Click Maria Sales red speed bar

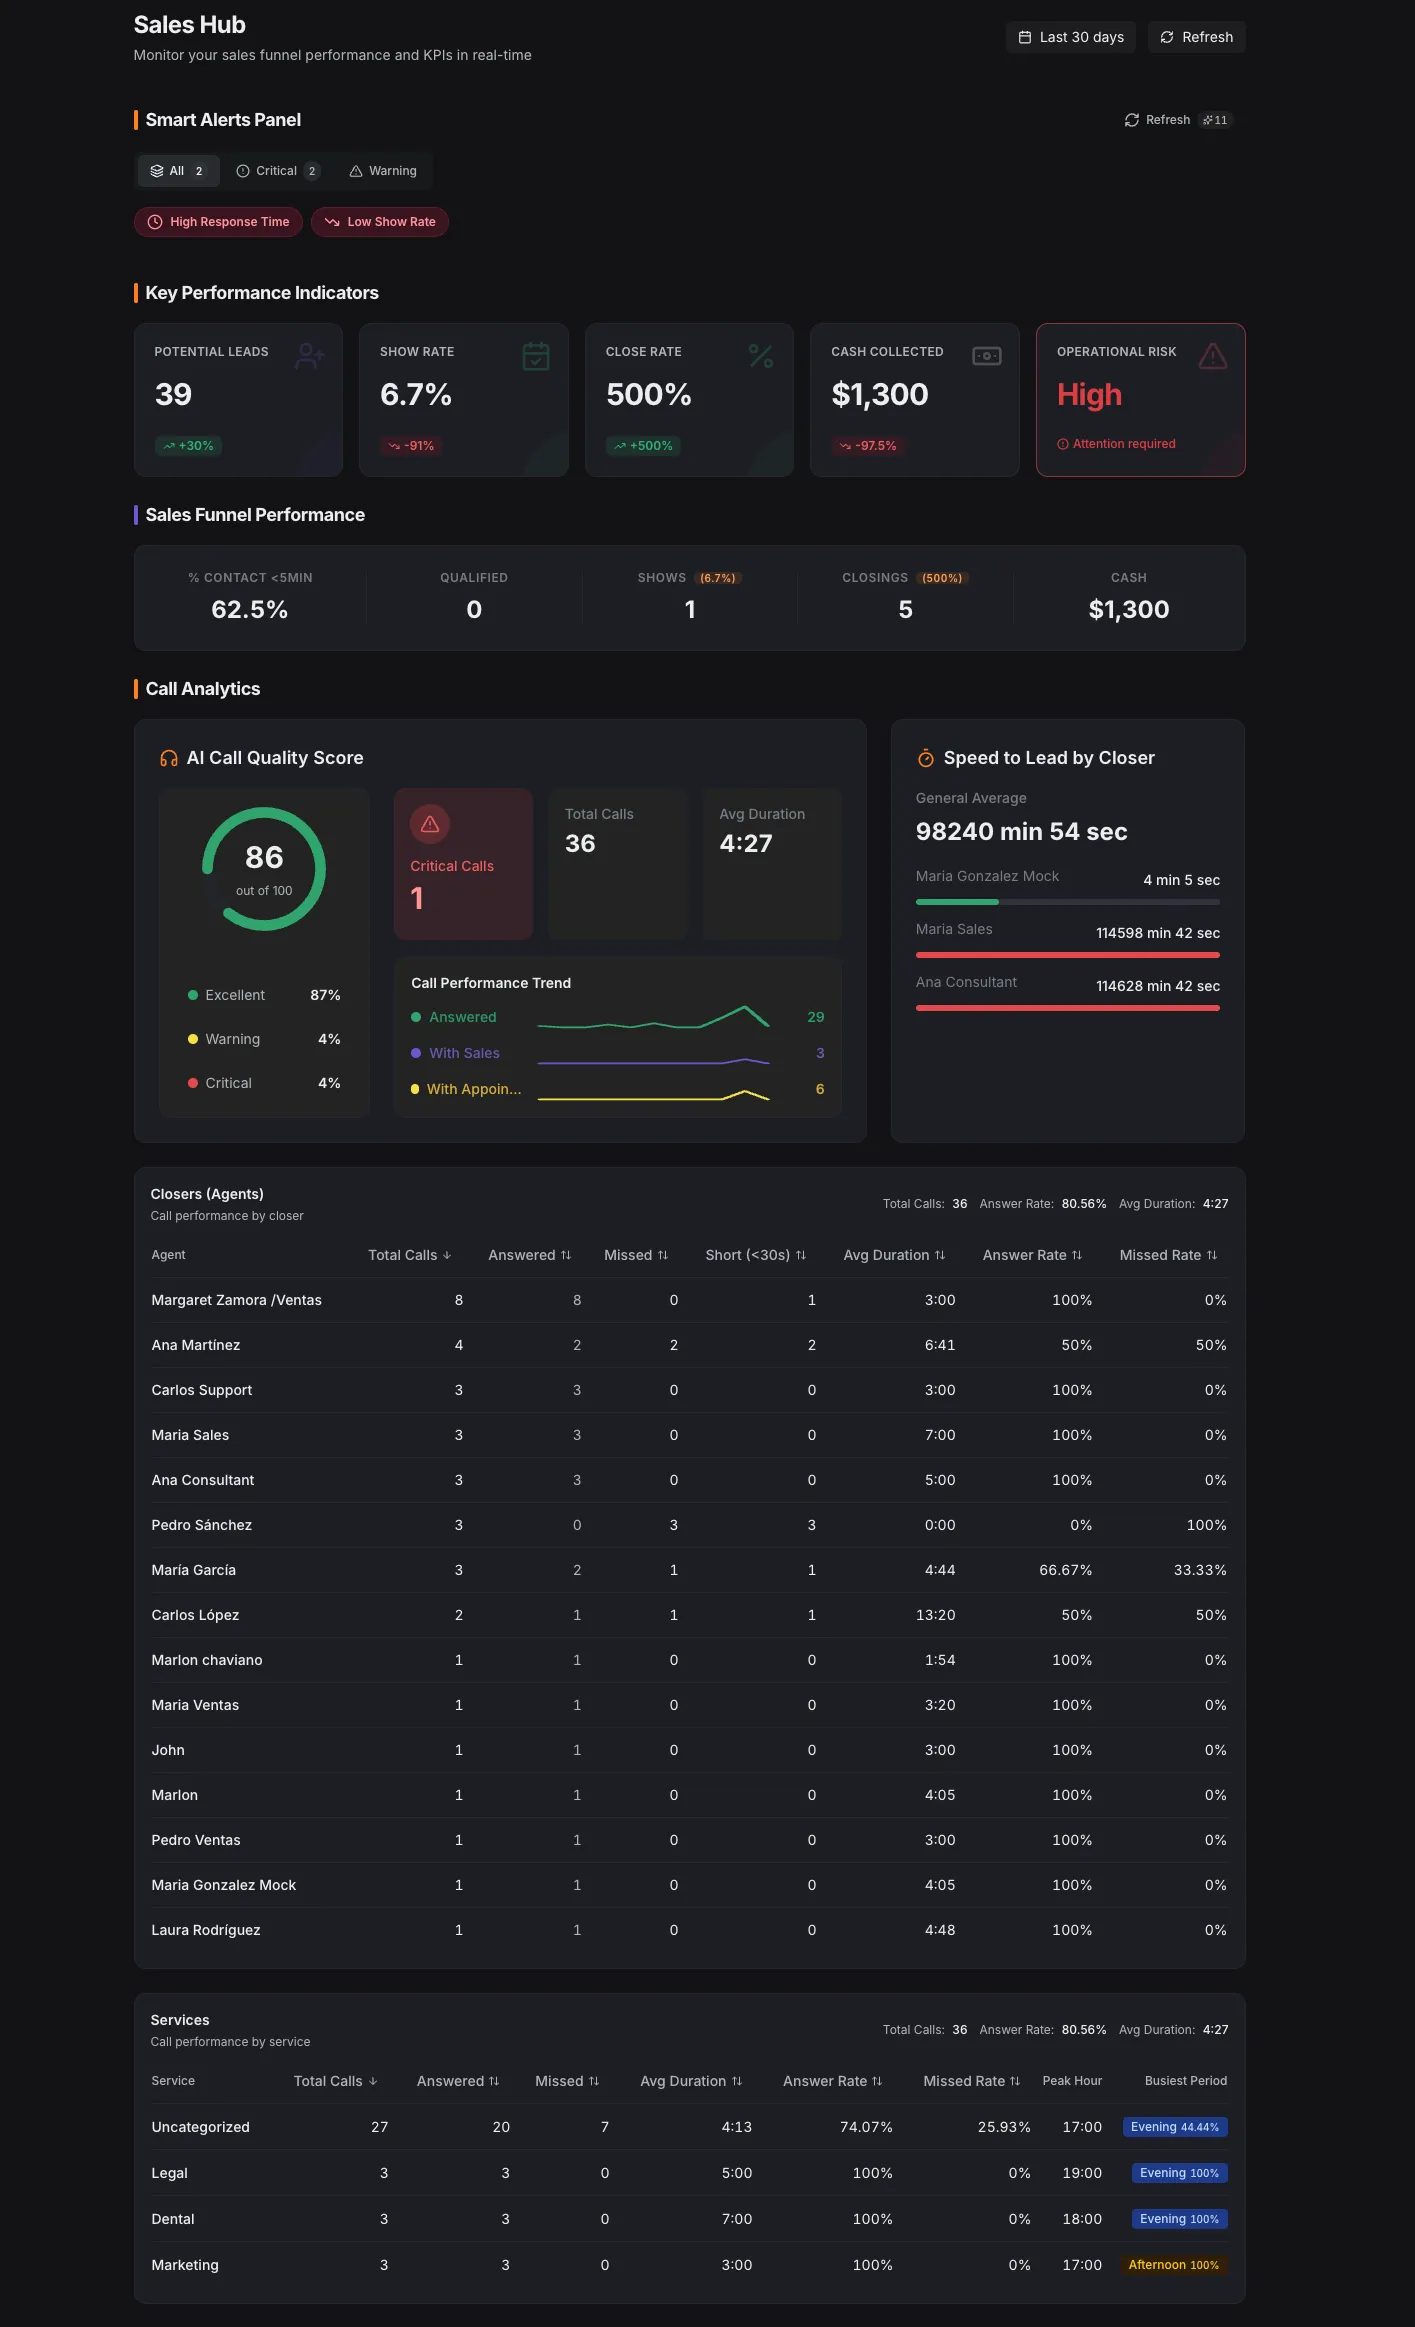coord(1068,955)
